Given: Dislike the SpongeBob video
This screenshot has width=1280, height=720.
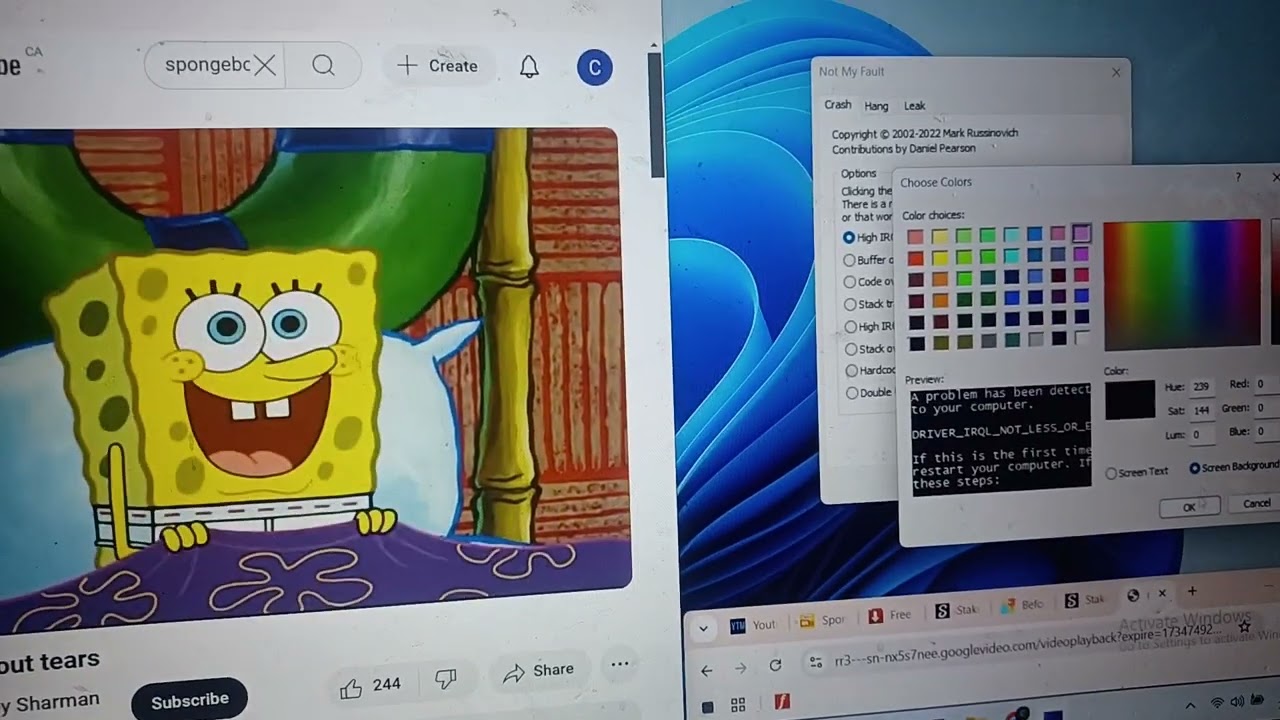Looking at the screenshot, I should pos(446,680).
